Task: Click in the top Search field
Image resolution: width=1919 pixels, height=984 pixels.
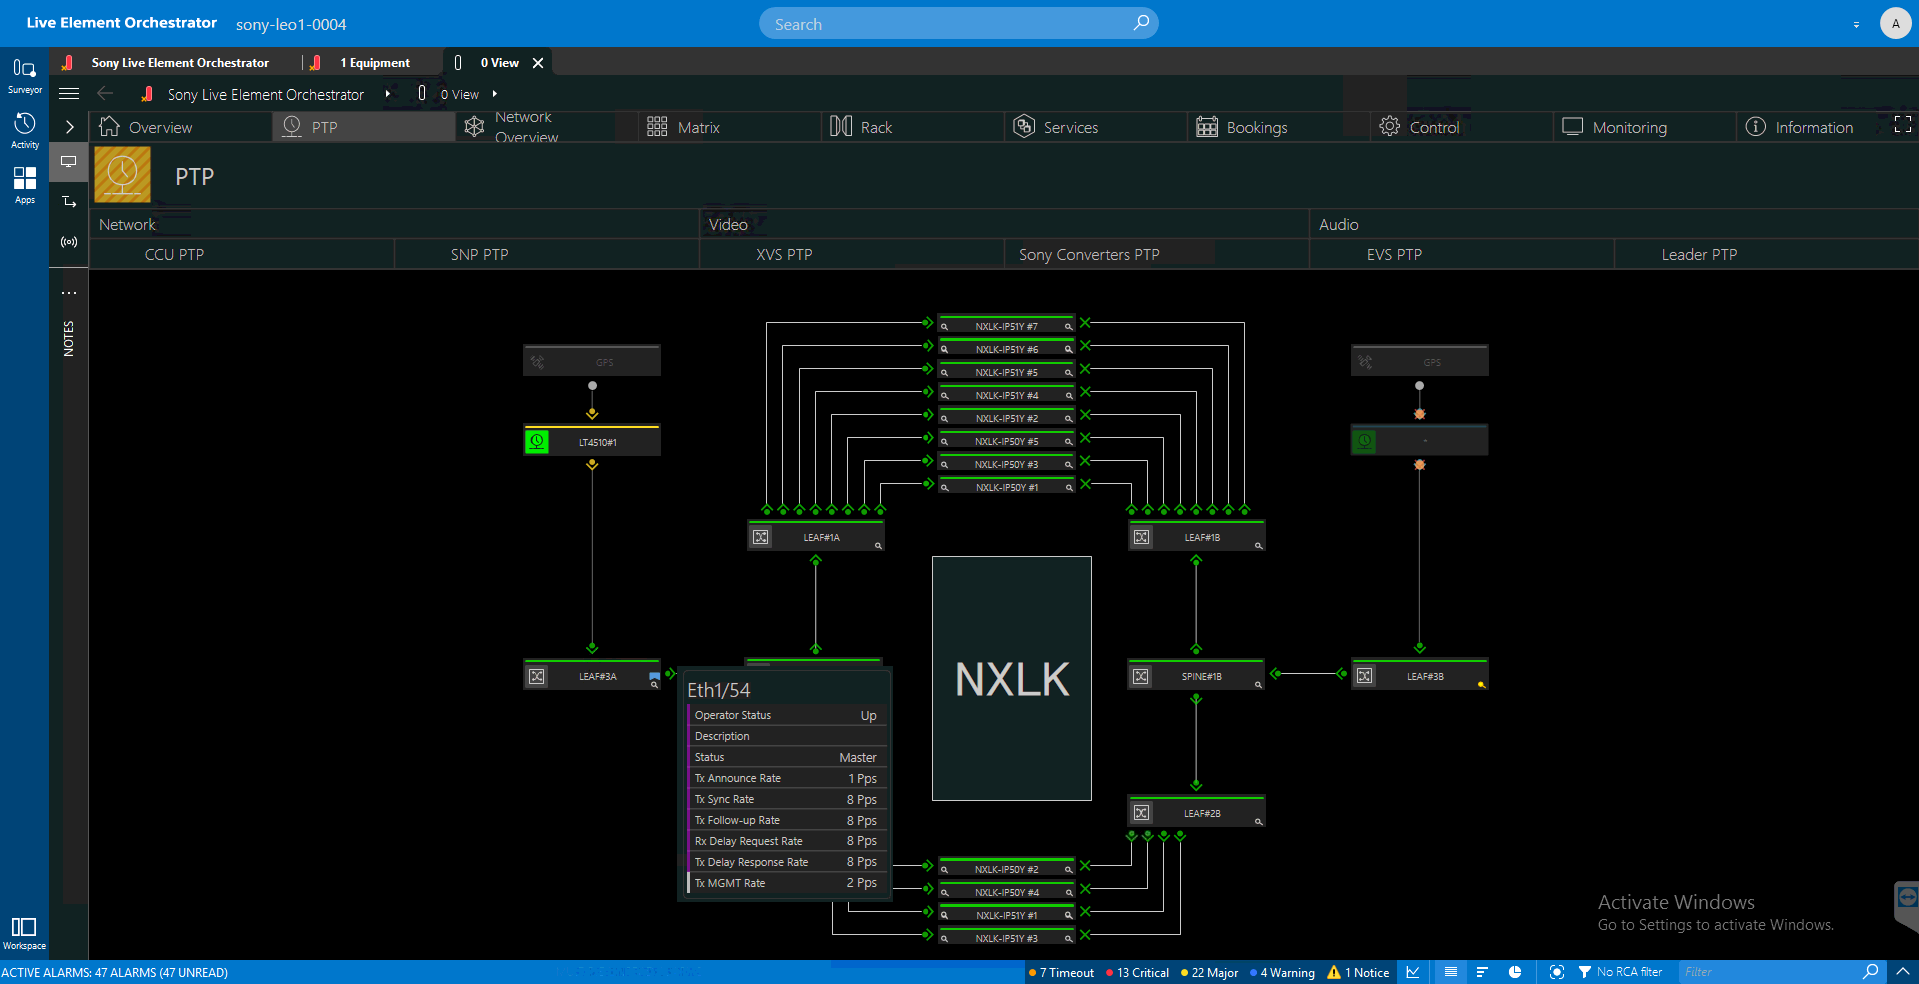Action: click(958, 24)
